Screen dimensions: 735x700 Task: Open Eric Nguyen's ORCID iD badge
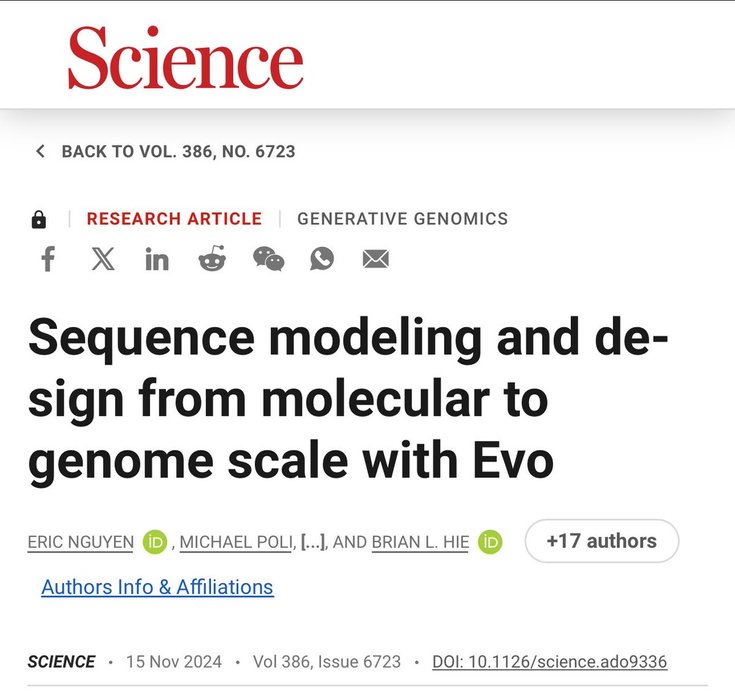tap(154, 542)
